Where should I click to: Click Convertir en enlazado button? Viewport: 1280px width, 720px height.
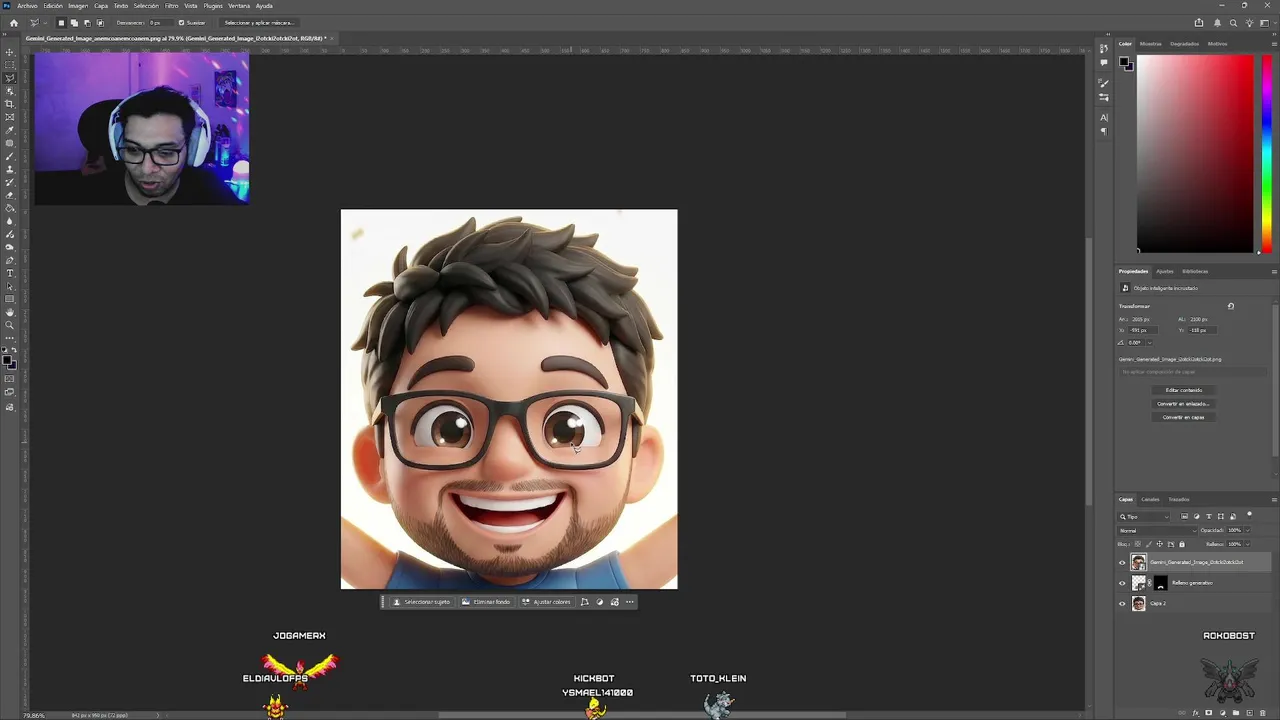coord(1183,404)
